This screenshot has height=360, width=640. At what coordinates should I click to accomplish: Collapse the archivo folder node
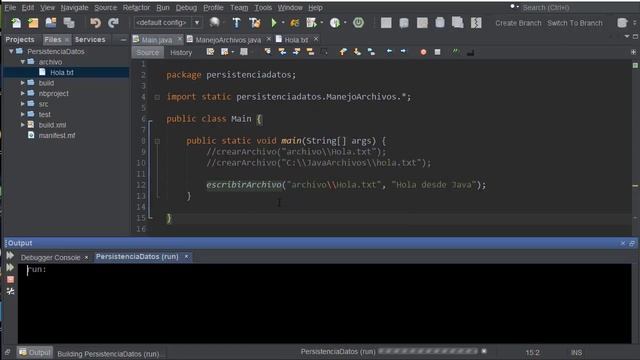click(x=23, y=62)
